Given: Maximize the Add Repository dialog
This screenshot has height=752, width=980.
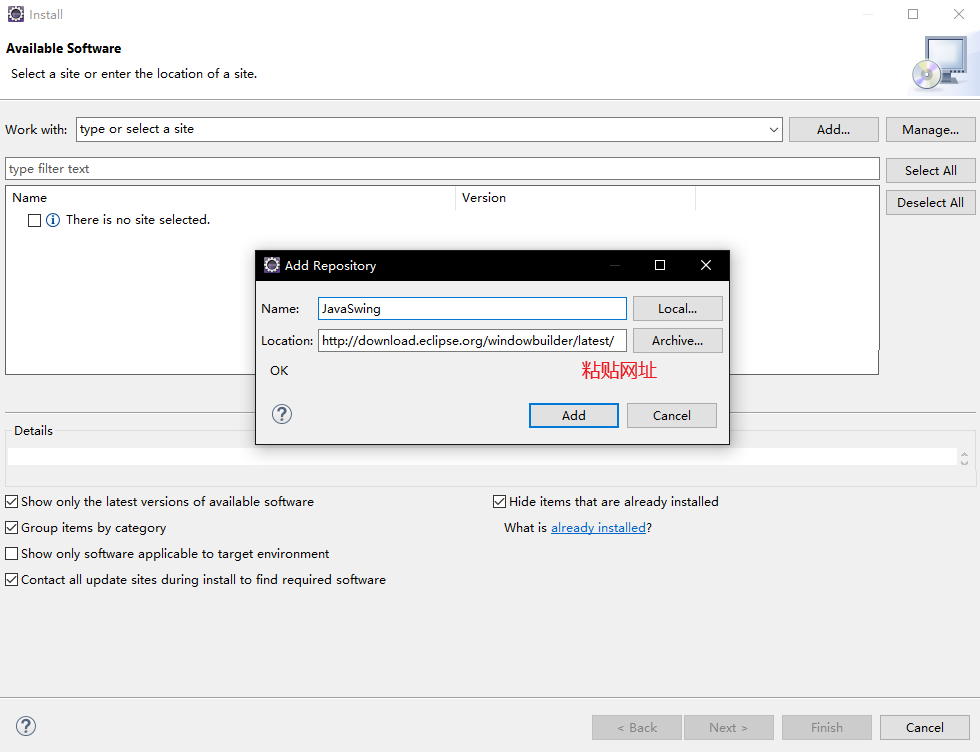Looking at the screenshot, I should [x=659, y=265].
